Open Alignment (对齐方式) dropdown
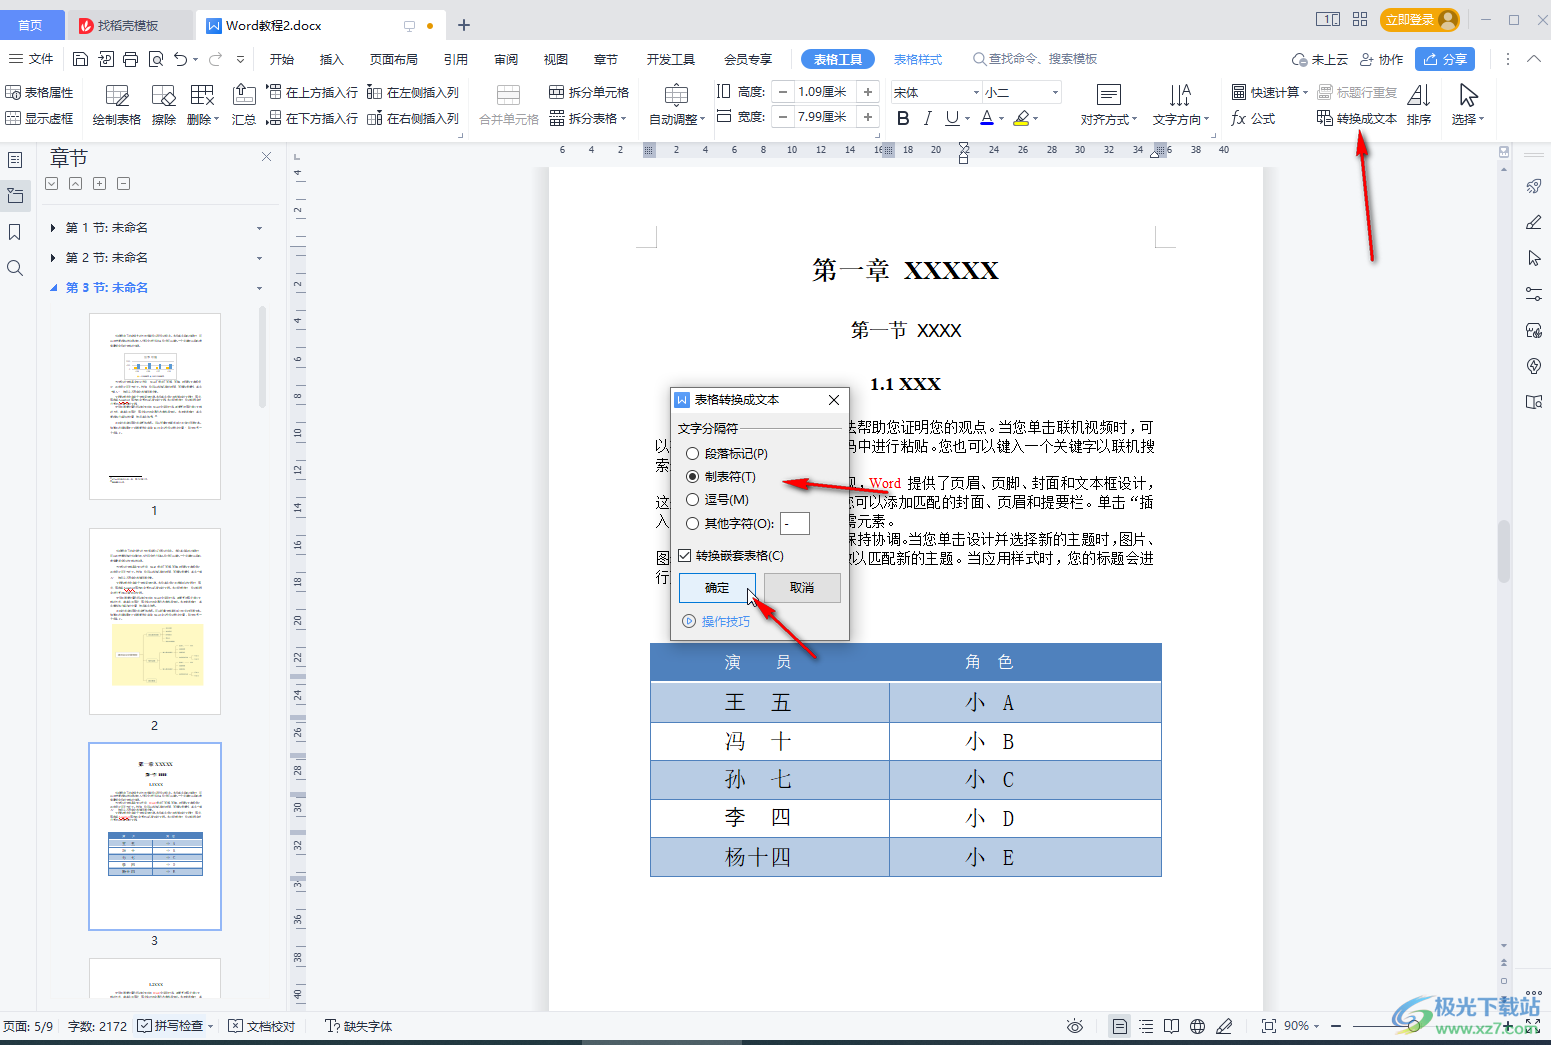 (x=1109, y=105)
